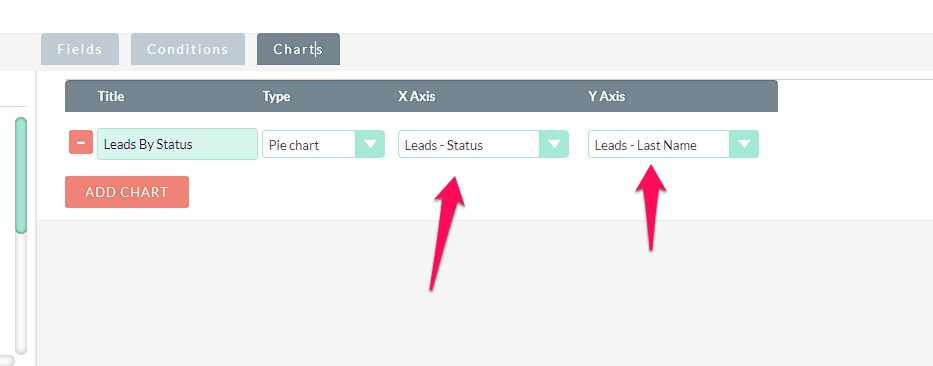Click the Y Axis column header

607,96
